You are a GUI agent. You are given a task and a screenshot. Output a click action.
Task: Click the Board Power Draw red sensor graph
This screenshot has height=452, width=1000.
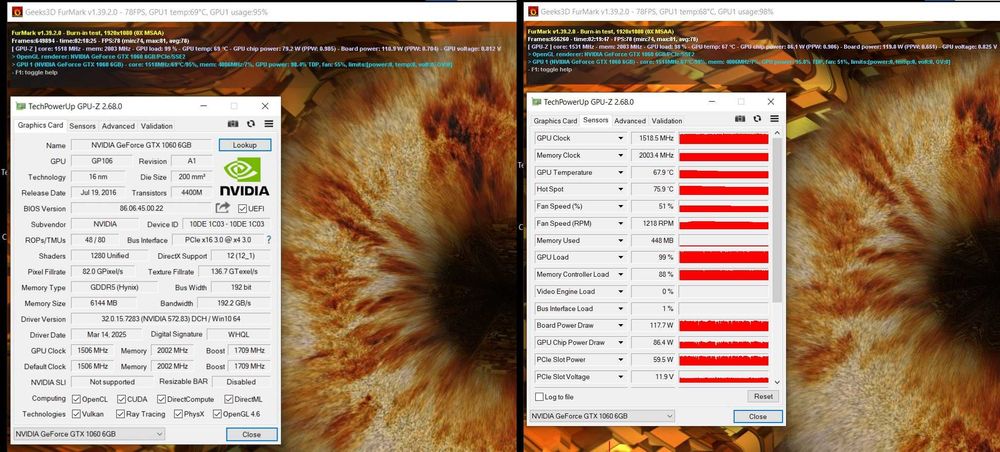point(723,326)
